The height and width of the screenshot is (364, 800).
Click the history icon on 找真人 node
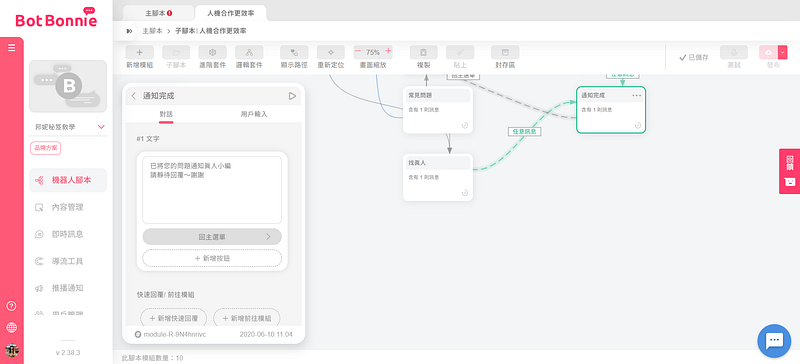(x=465, y=193)
